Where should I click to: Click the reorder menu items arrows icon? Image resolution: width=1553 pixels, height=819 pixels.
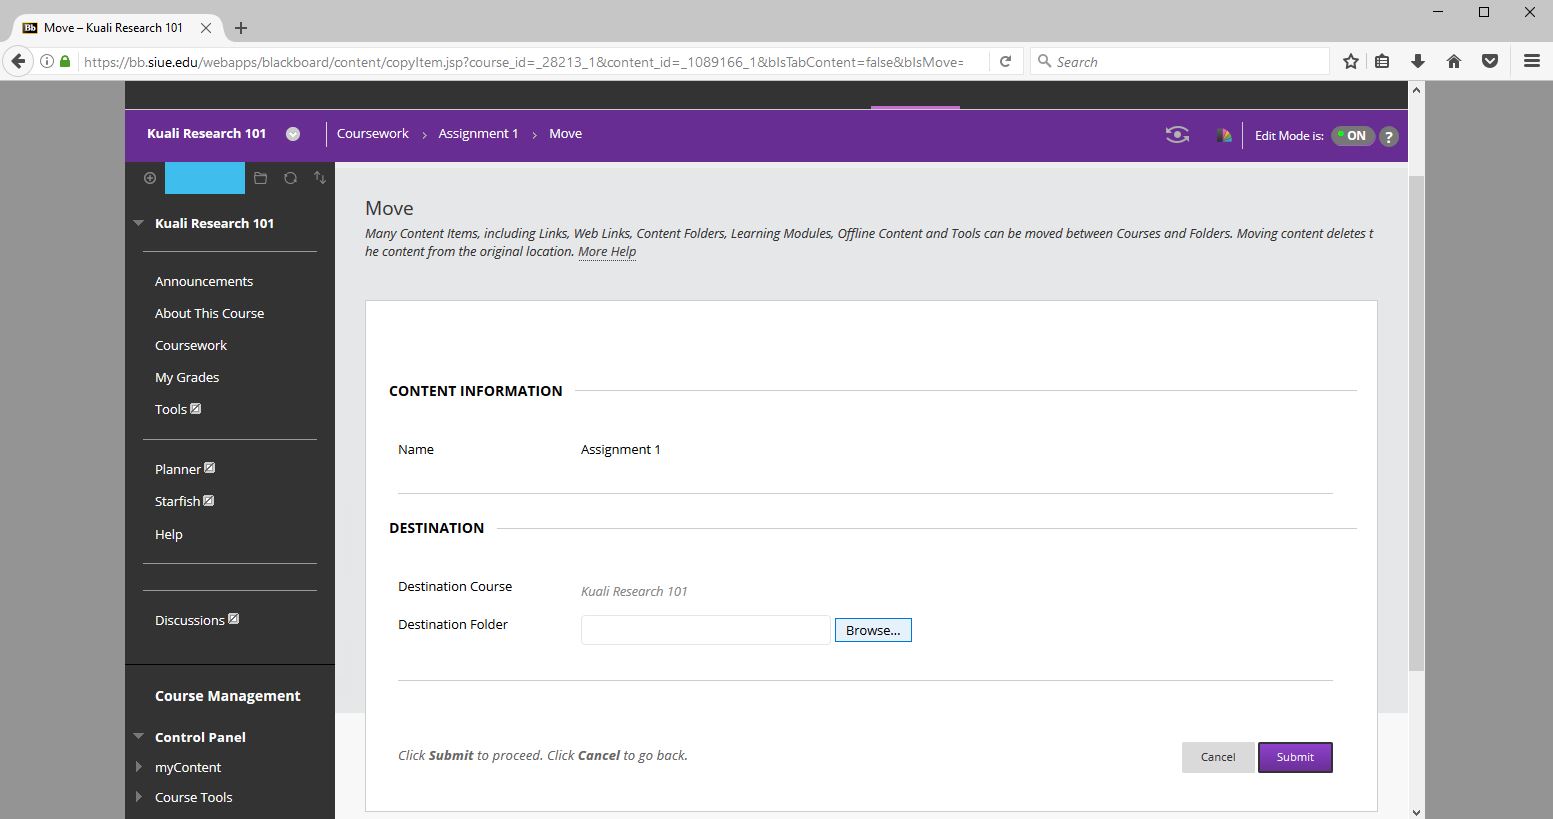(x=320, y=178)
